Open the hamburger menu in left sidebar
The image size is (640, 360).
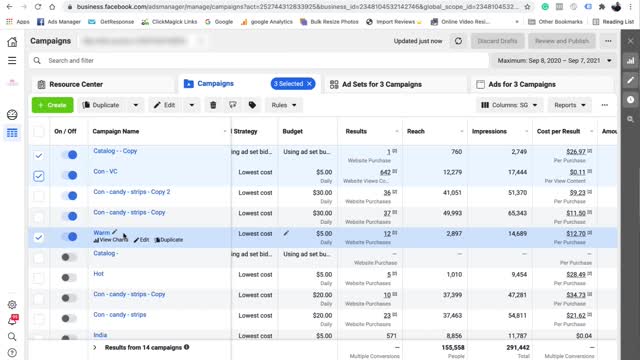coord(12,60)
